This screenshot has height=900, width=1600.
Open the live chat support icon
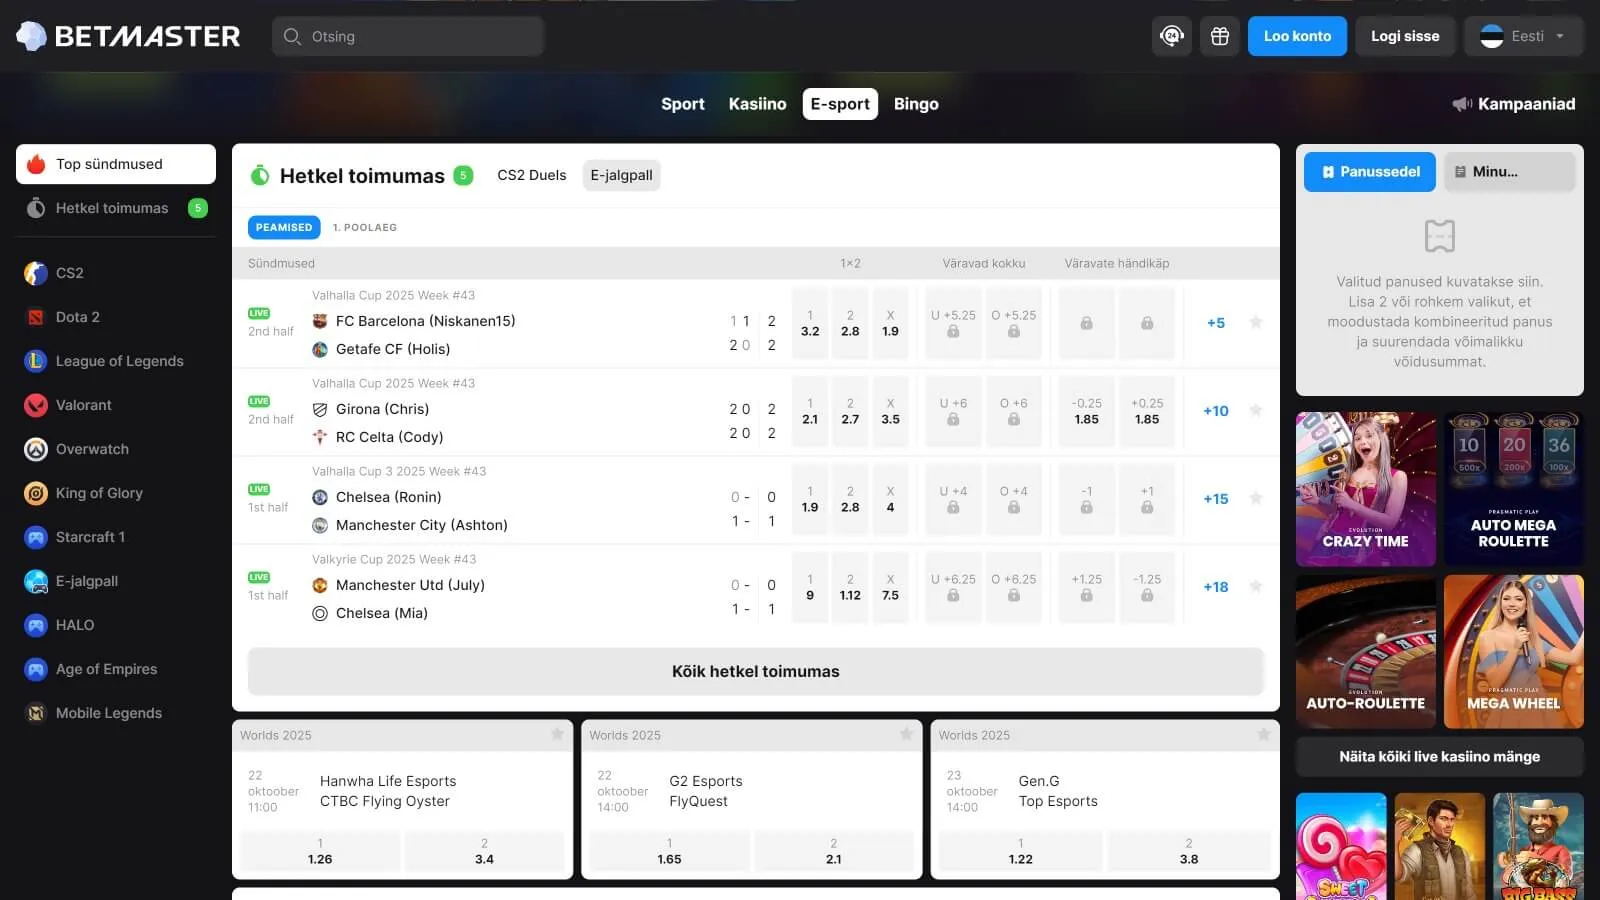click(1171, 36)
